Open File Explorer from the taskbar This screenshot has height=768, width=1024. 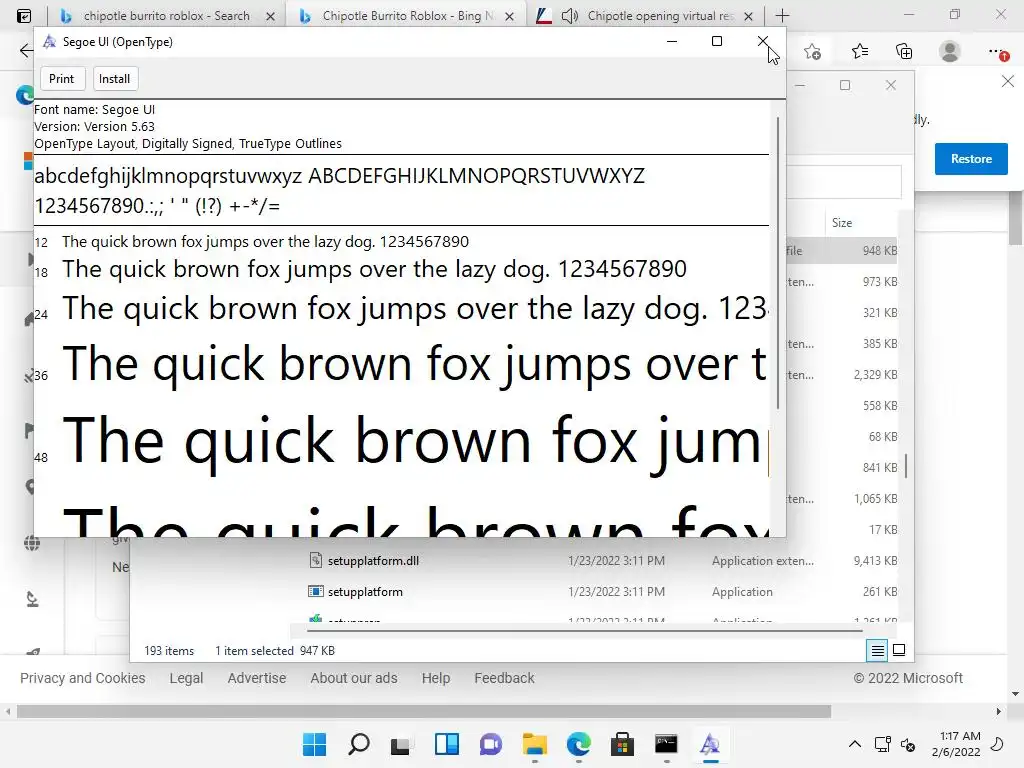[x=535, y=744]
